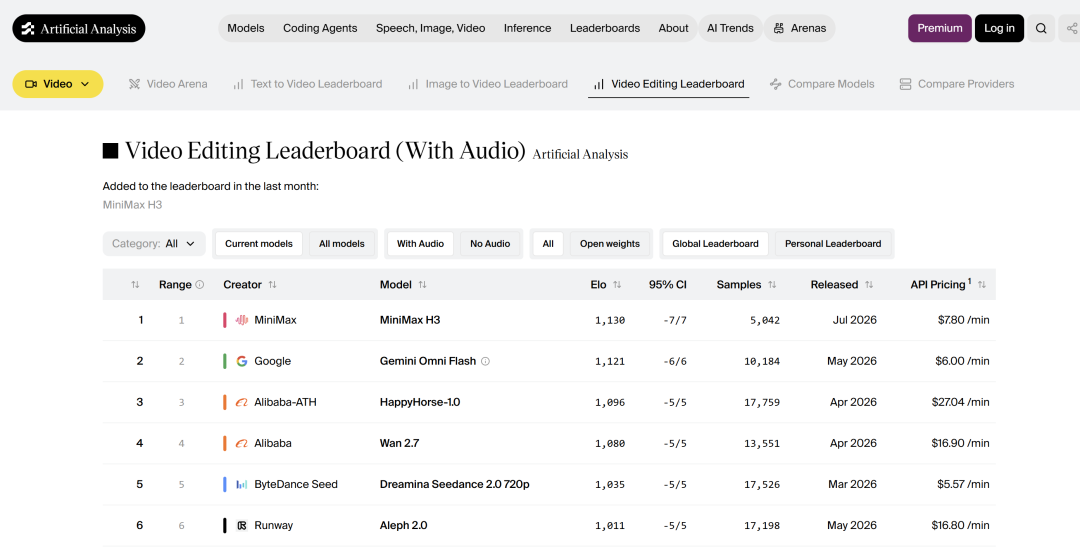The image size is (1080, 555).
Task: Open the Category: All dropdown
Action: [154, 244]
